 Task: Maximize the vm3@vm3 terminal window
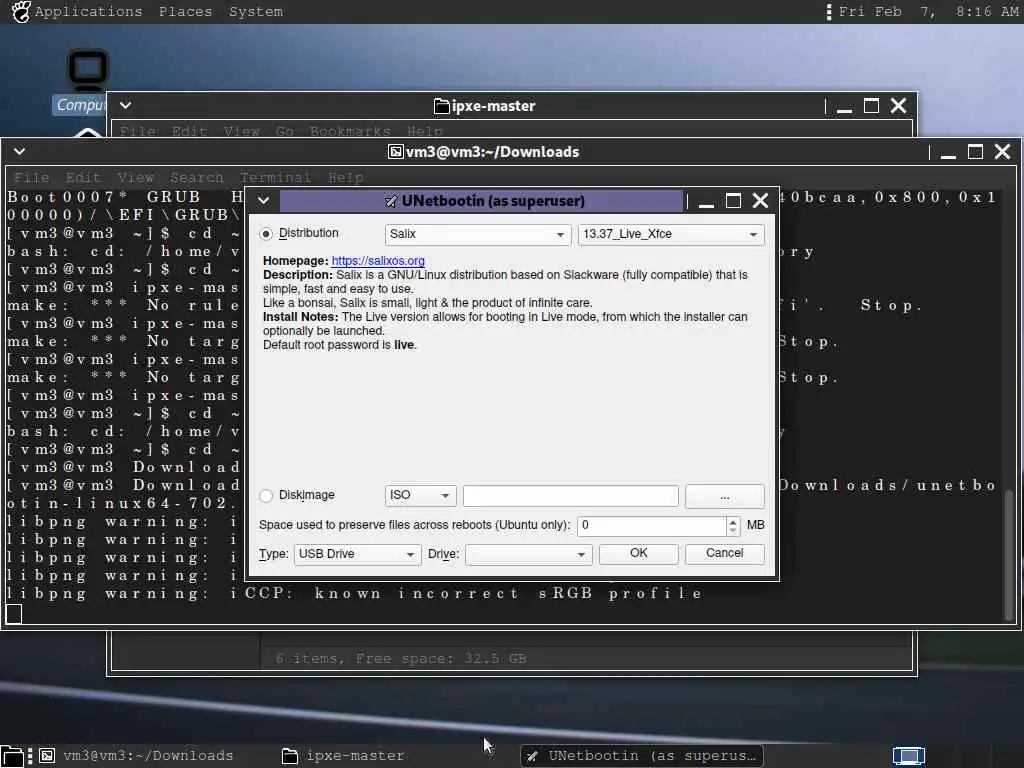(x=975, y=152)
